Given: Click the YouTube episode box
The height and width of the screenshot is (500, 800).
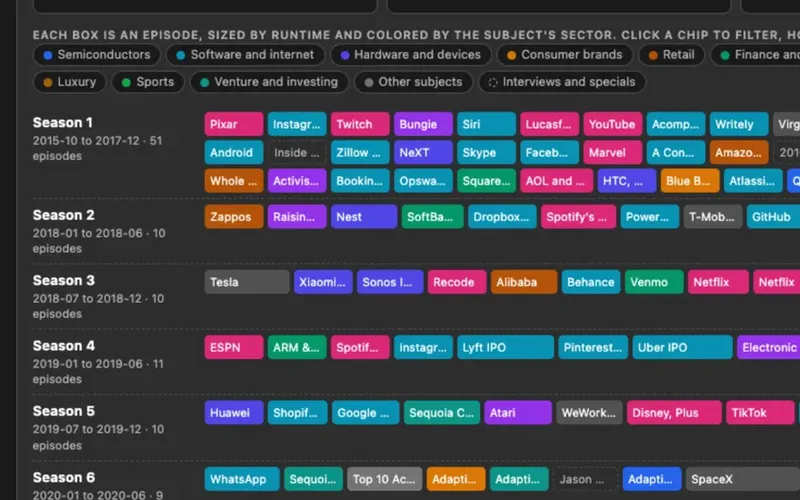Looking at the screenshot, I should click(x=613, y=124).
